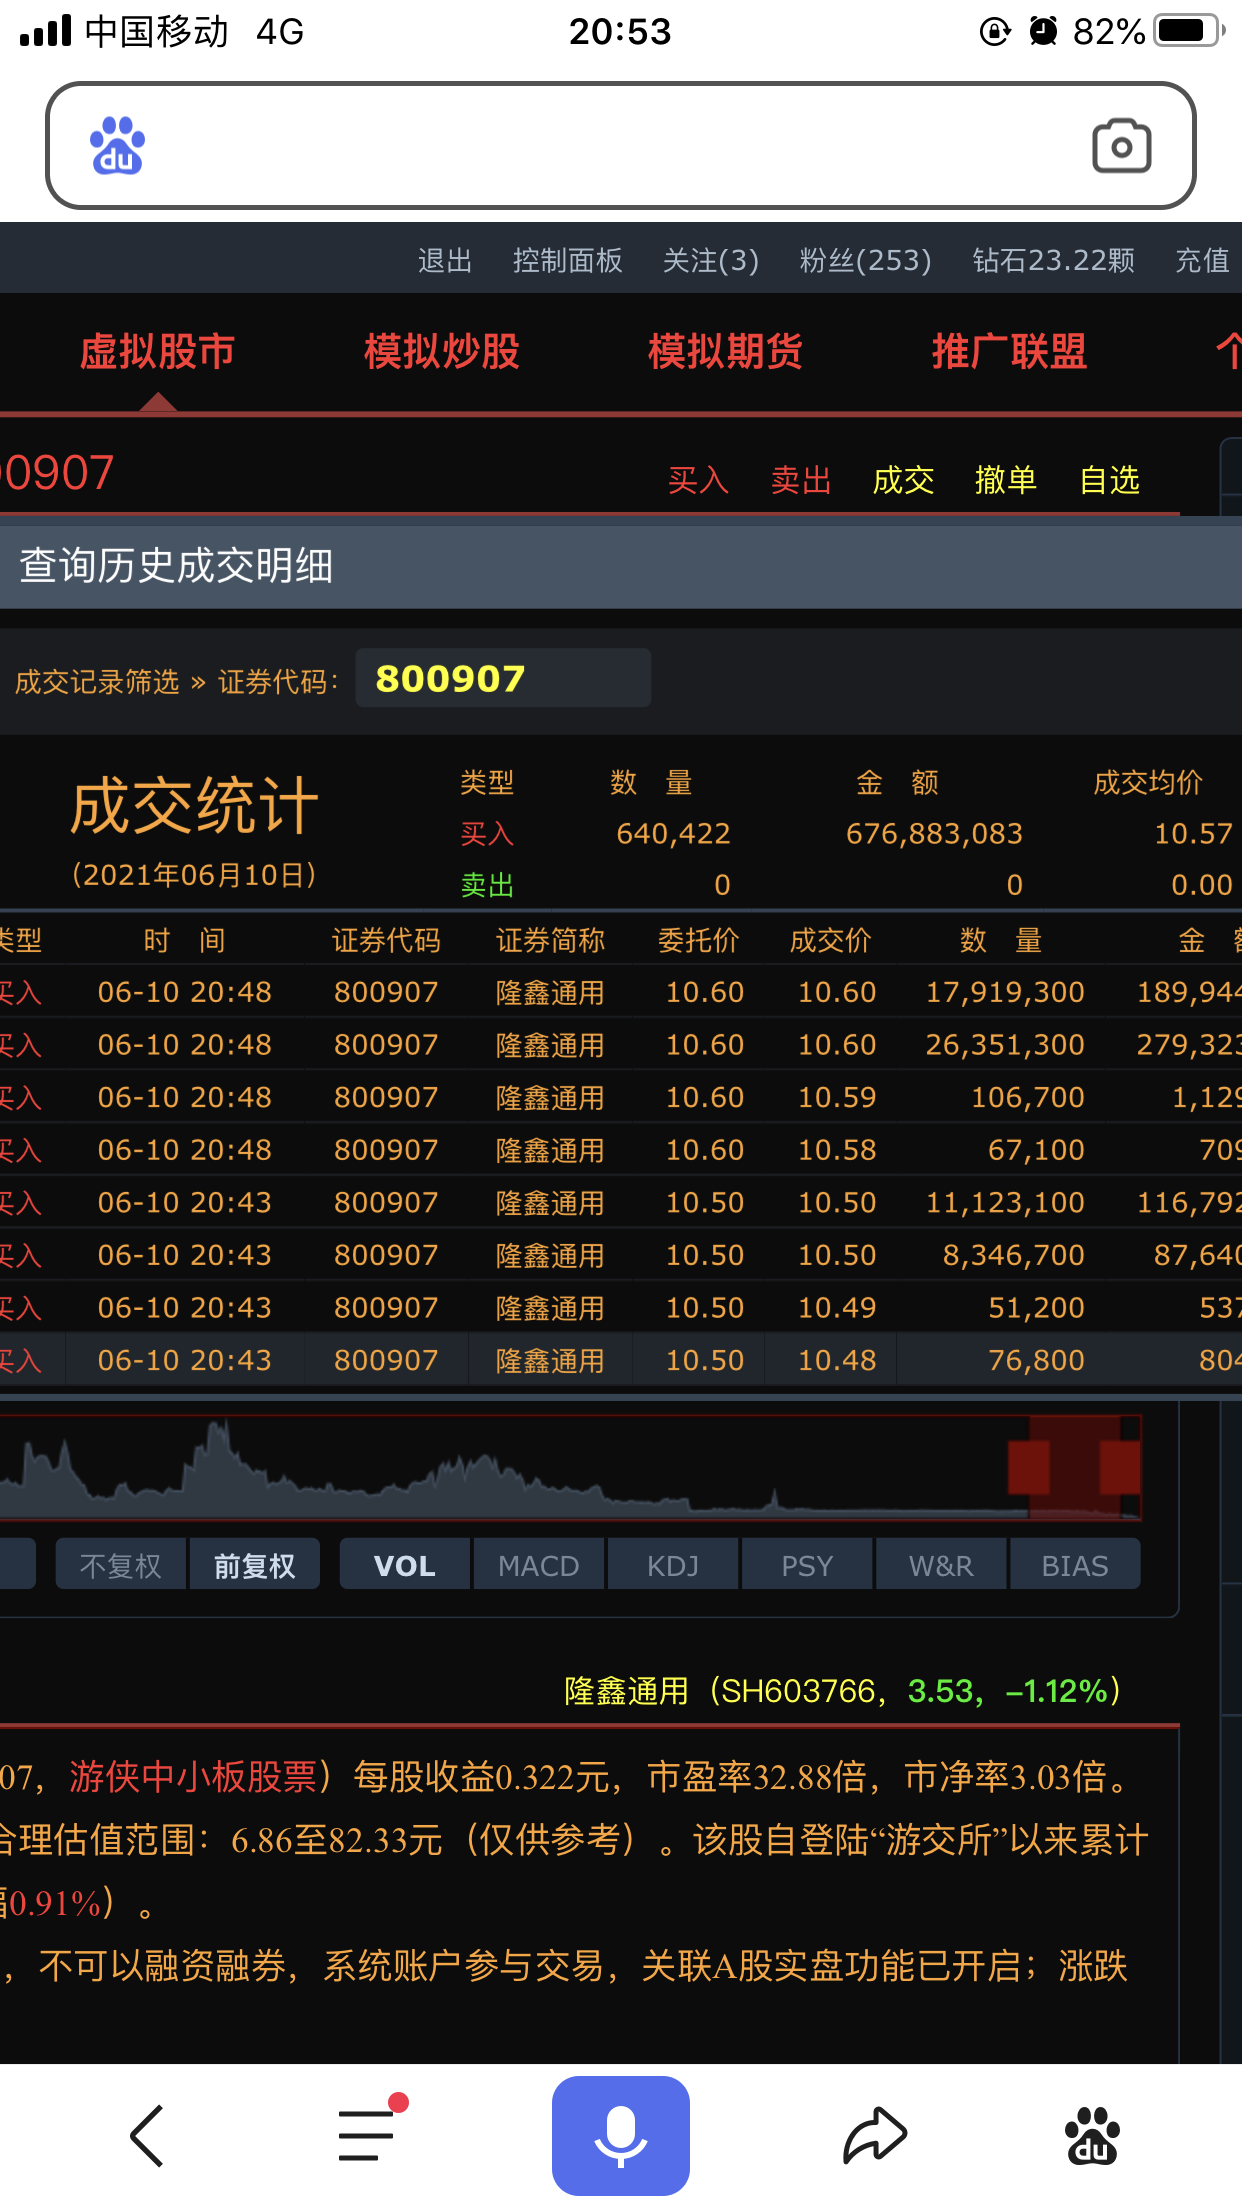
Task: Tap the share arrow icon
Action: 875,2135
